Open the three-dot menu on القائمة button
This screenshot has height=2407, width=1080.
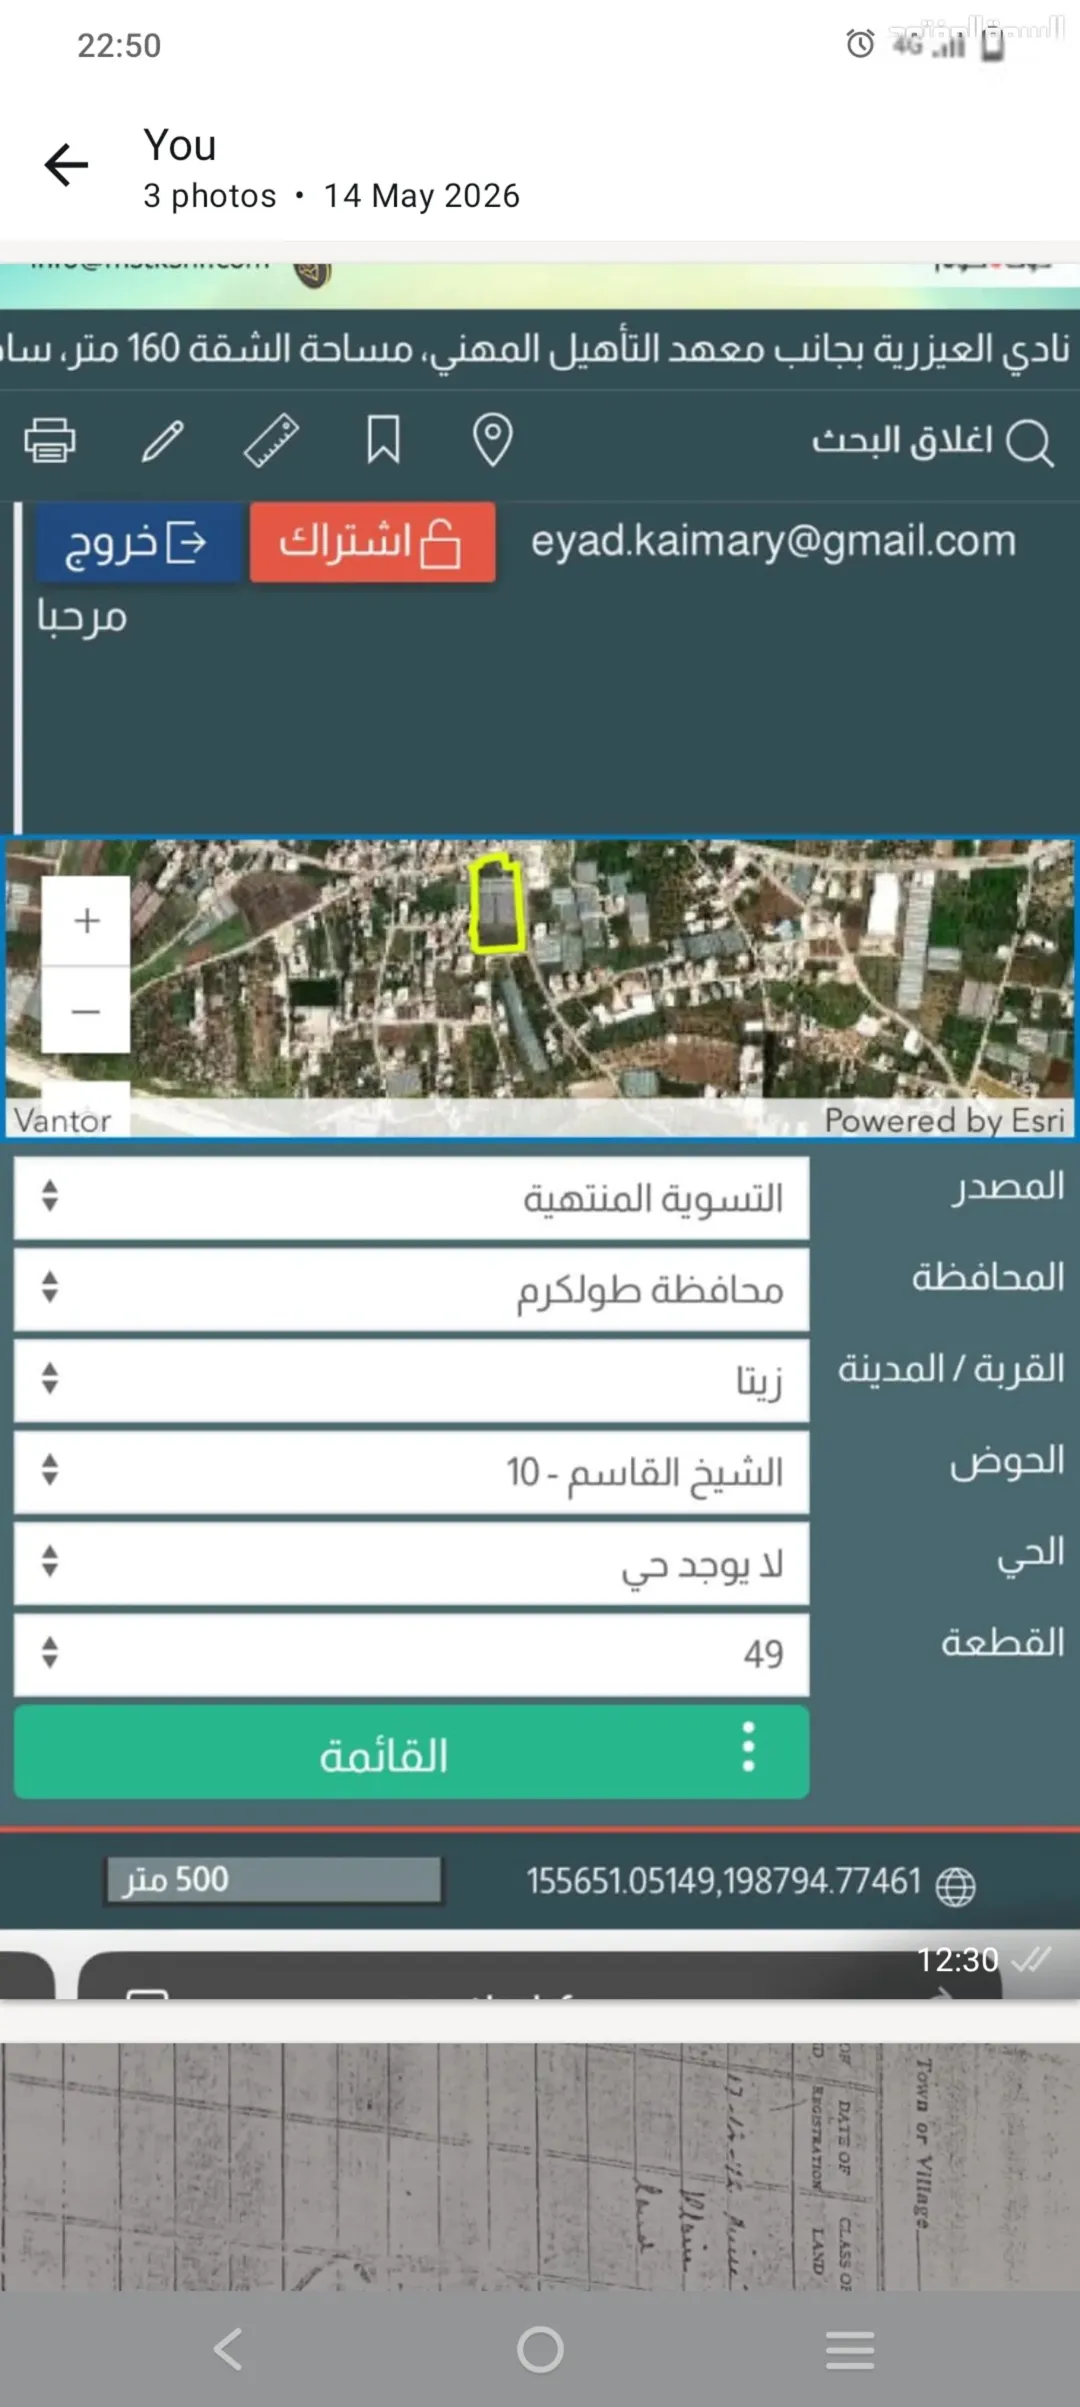pos(748,1747)
